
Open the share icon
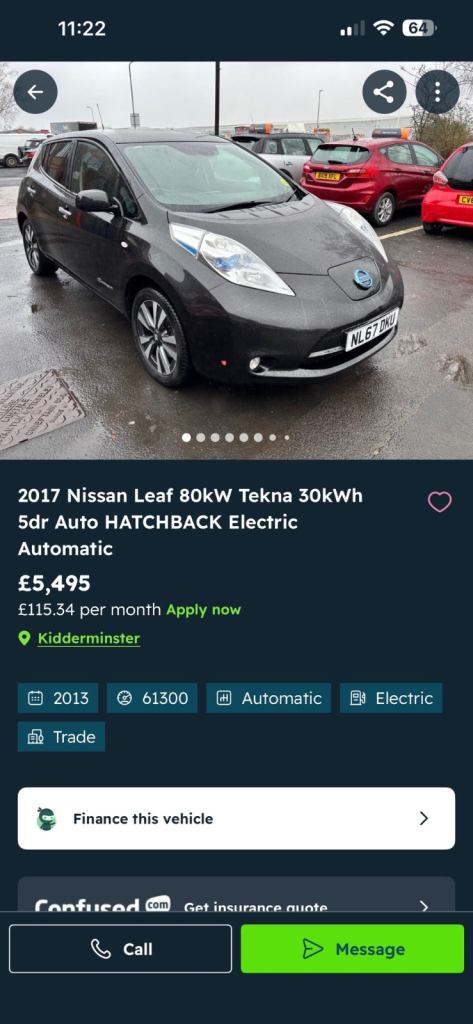384,92
